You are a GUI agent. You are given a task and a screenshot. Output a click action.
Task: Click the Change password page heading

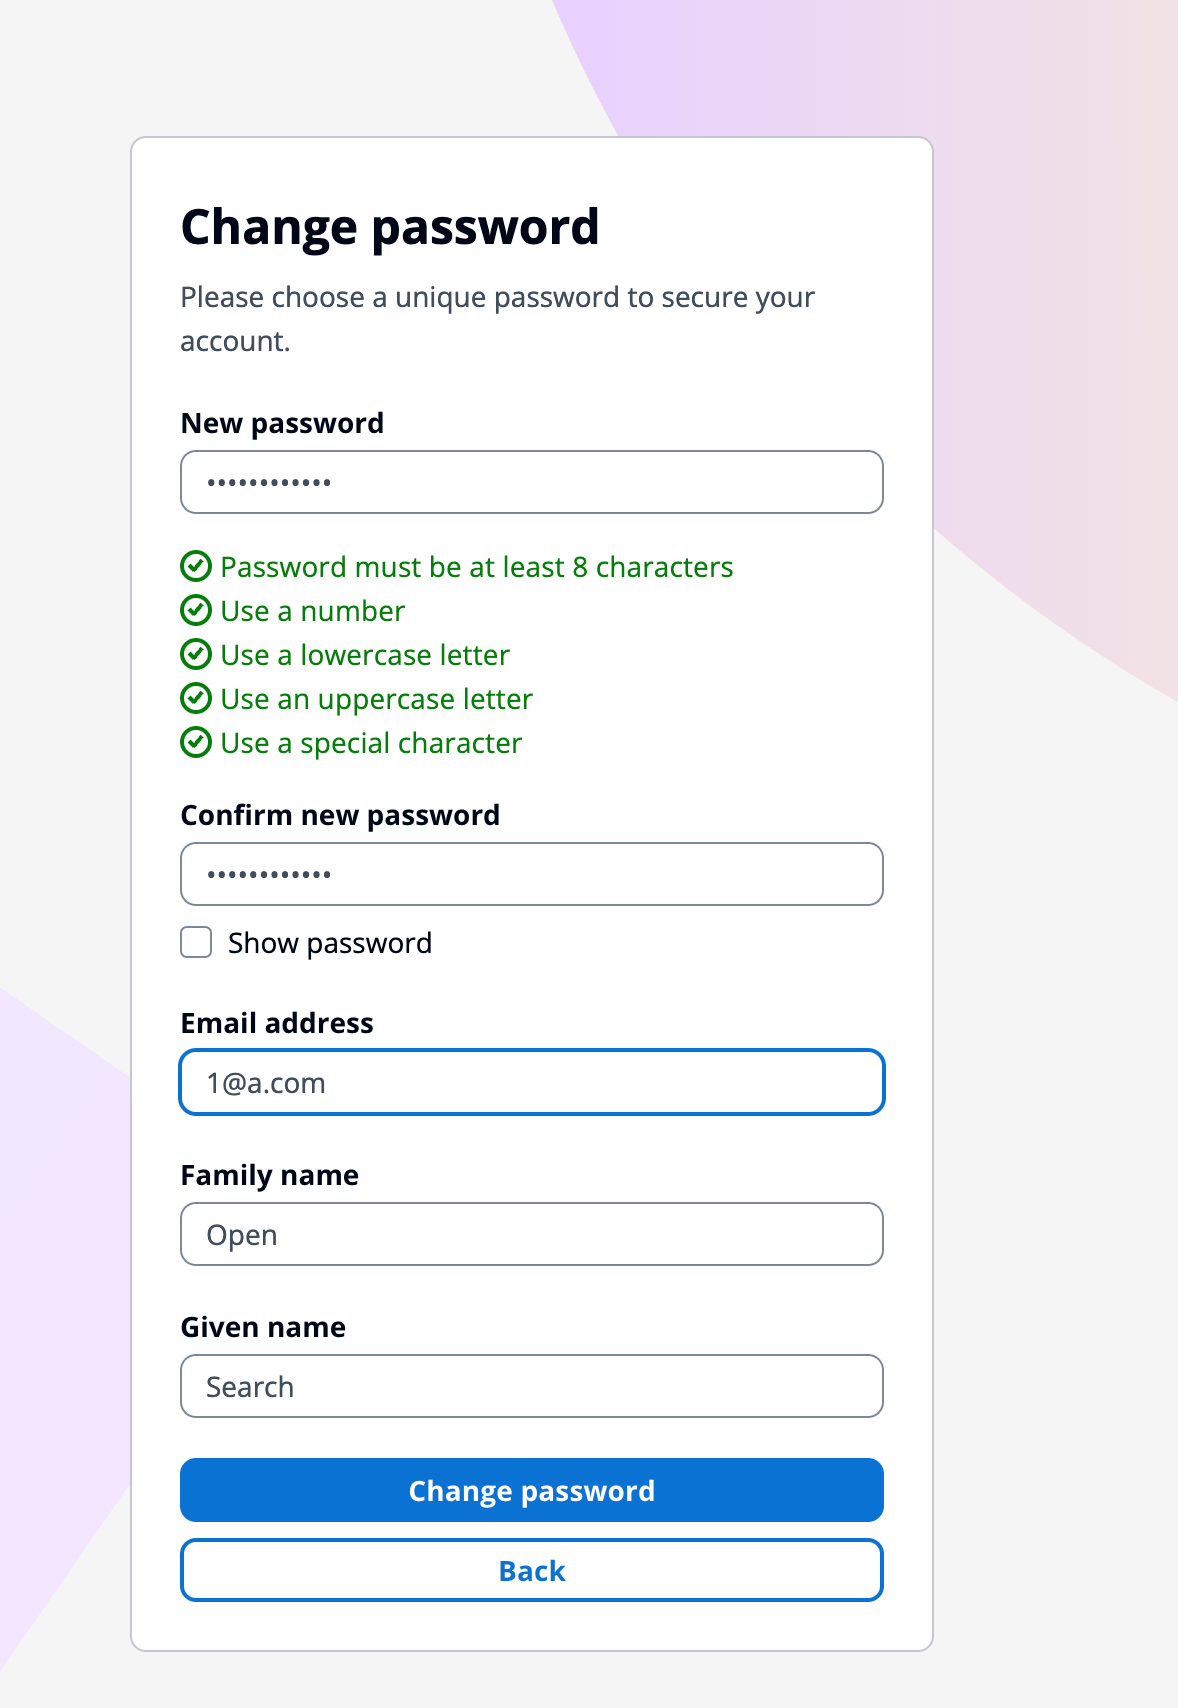point(390,227)
